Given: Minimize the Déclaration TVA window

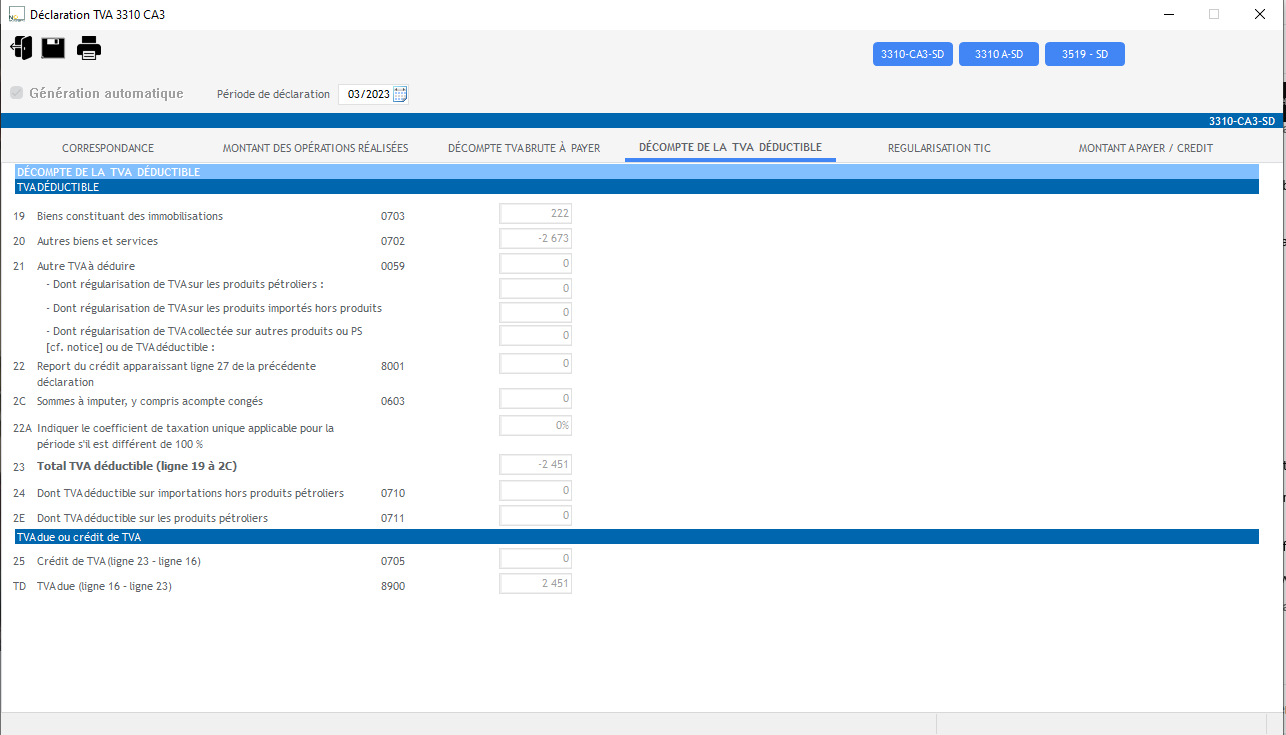Looking at the screenshot, I should 1169,14.
